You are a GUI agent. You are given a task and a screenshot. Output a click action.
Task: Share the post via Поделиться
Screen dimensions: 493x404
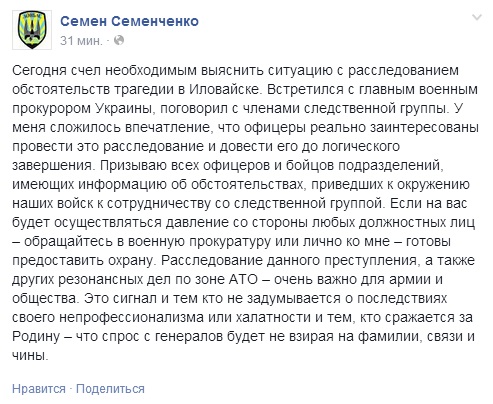tap(110, 389)
